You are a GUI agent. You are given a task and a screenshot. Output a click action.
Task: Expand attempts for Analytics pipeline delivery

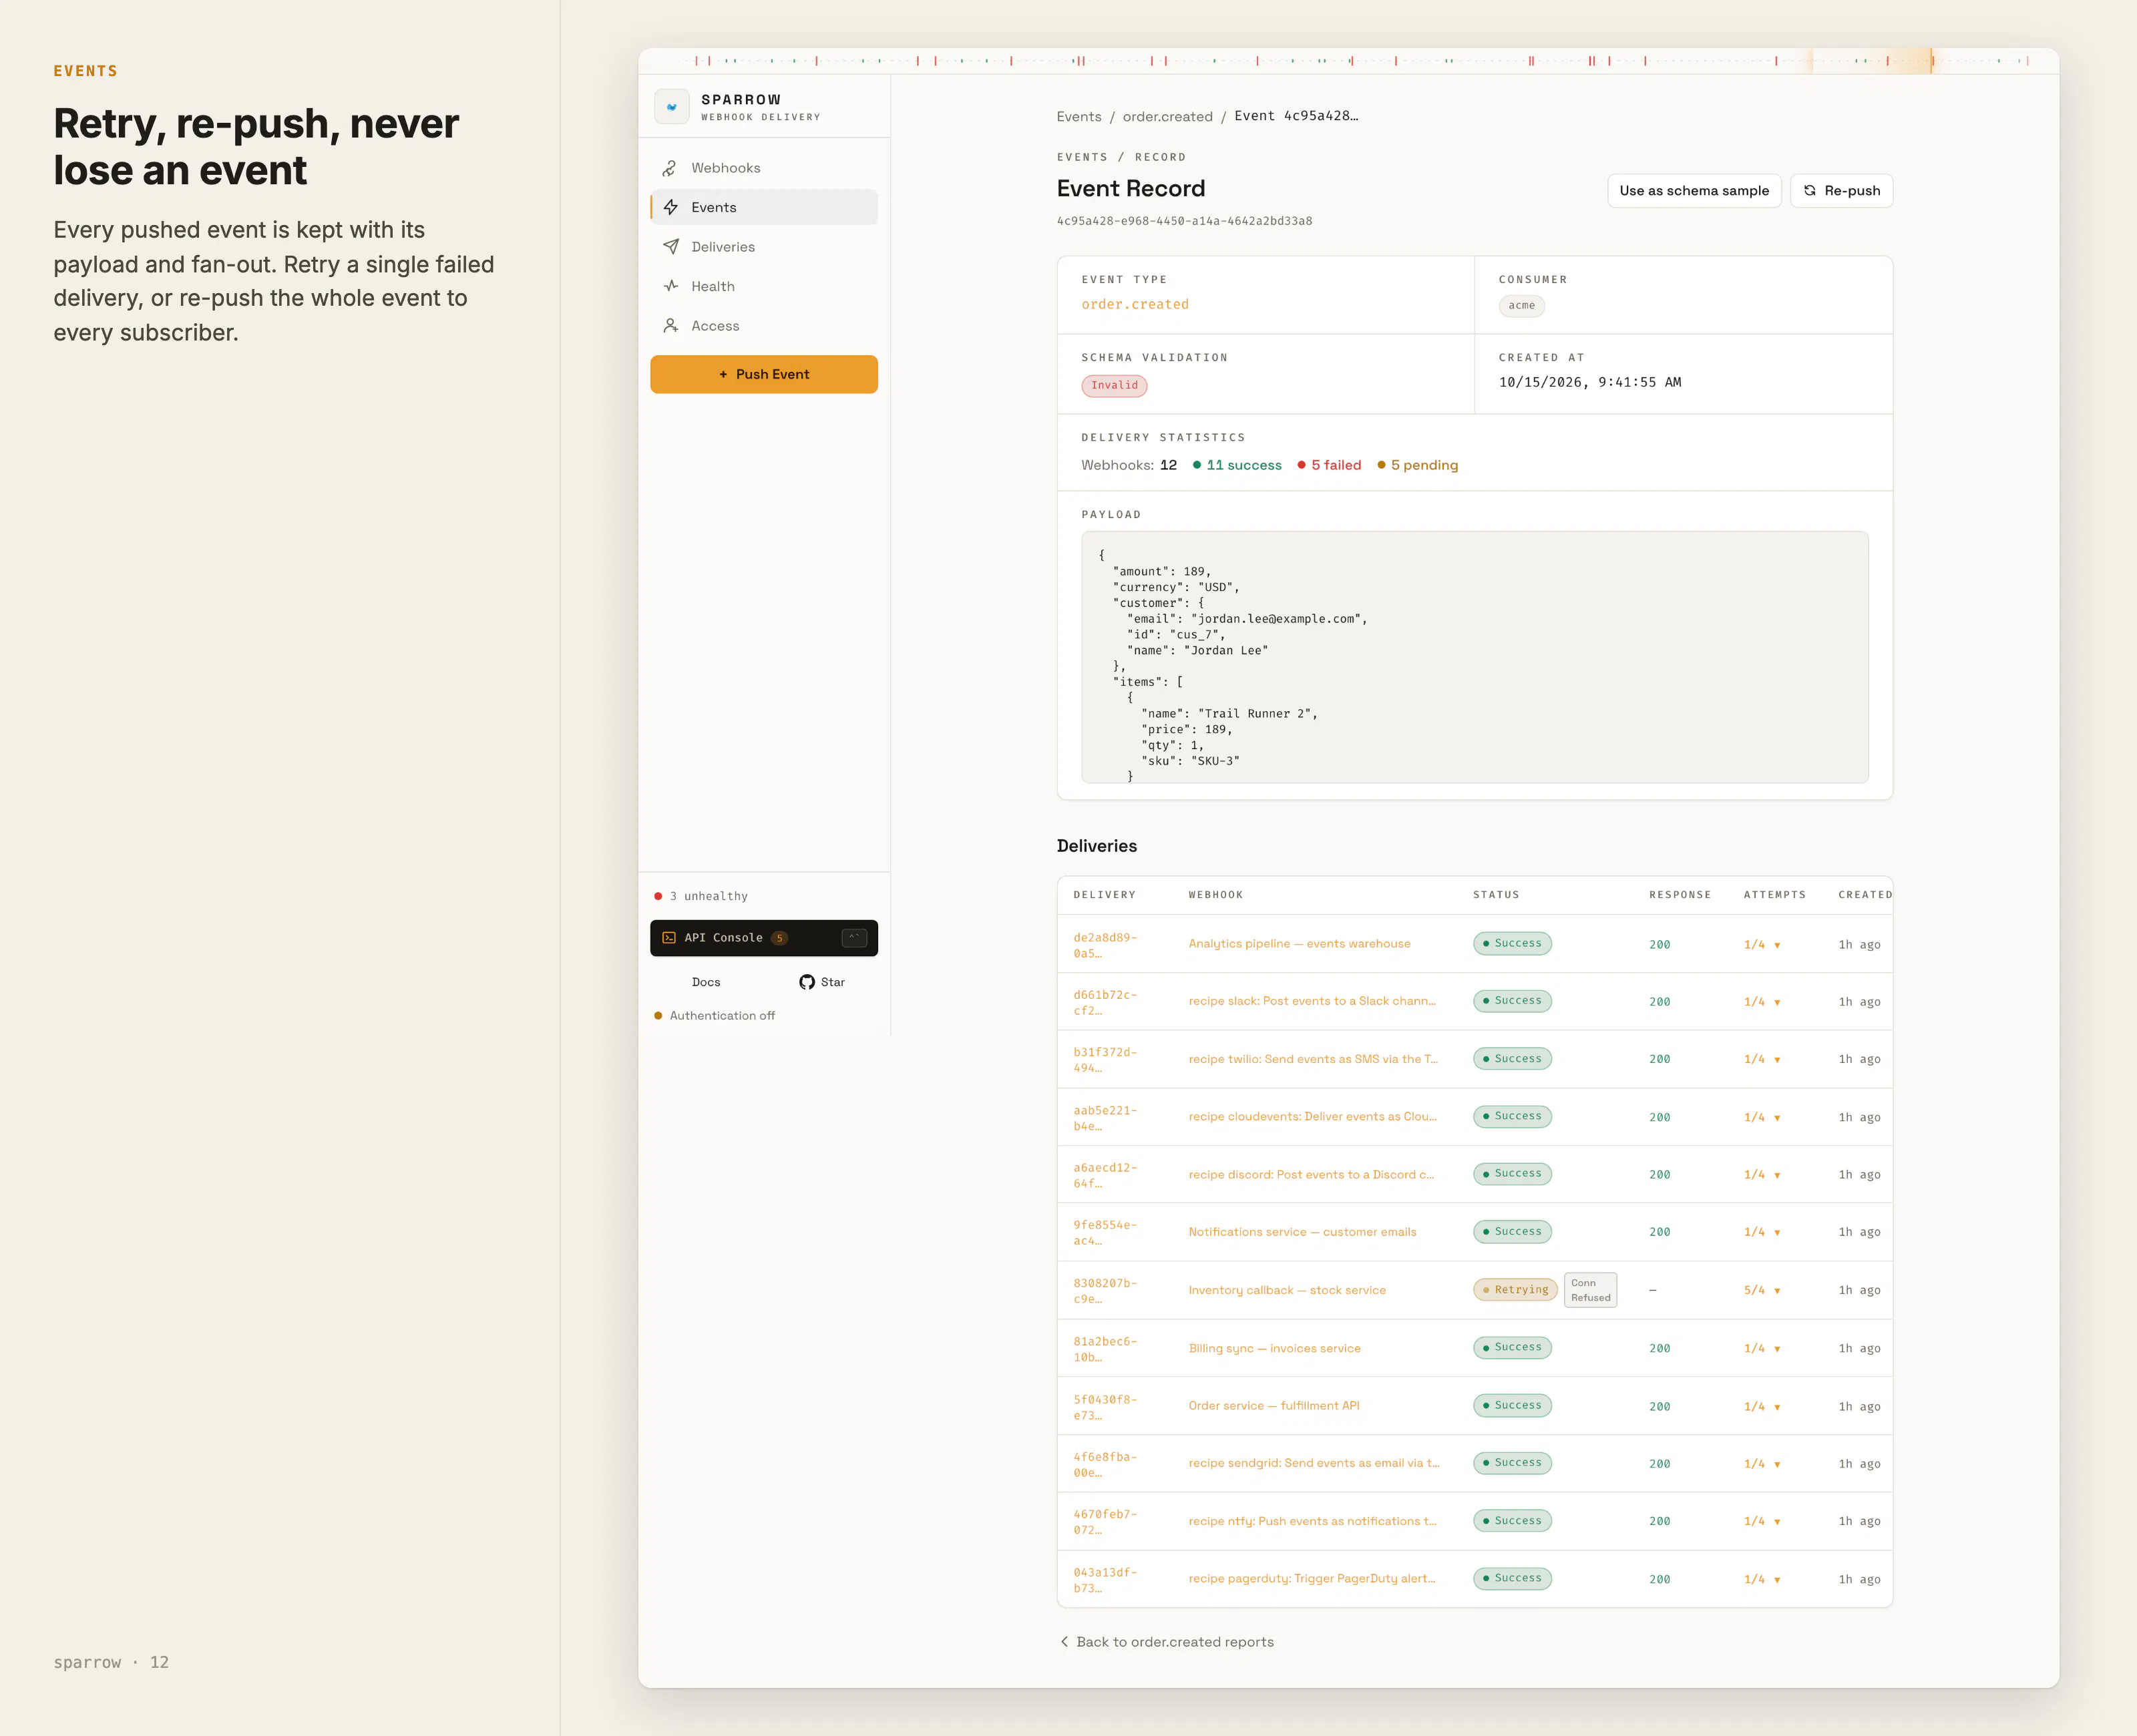[1762, 945]
